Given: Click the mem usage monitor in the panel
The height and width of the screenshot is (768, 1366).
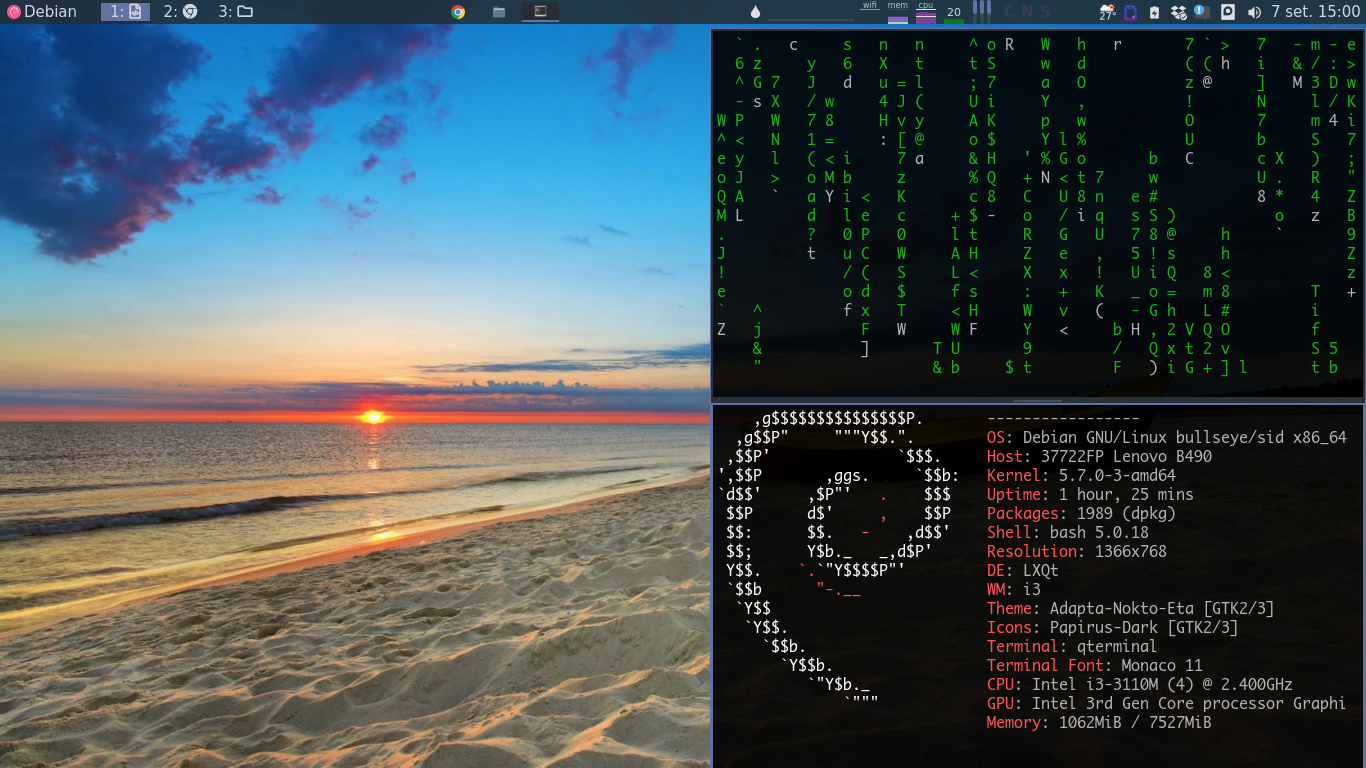Looking at the screenshot, I should point(898,12).
